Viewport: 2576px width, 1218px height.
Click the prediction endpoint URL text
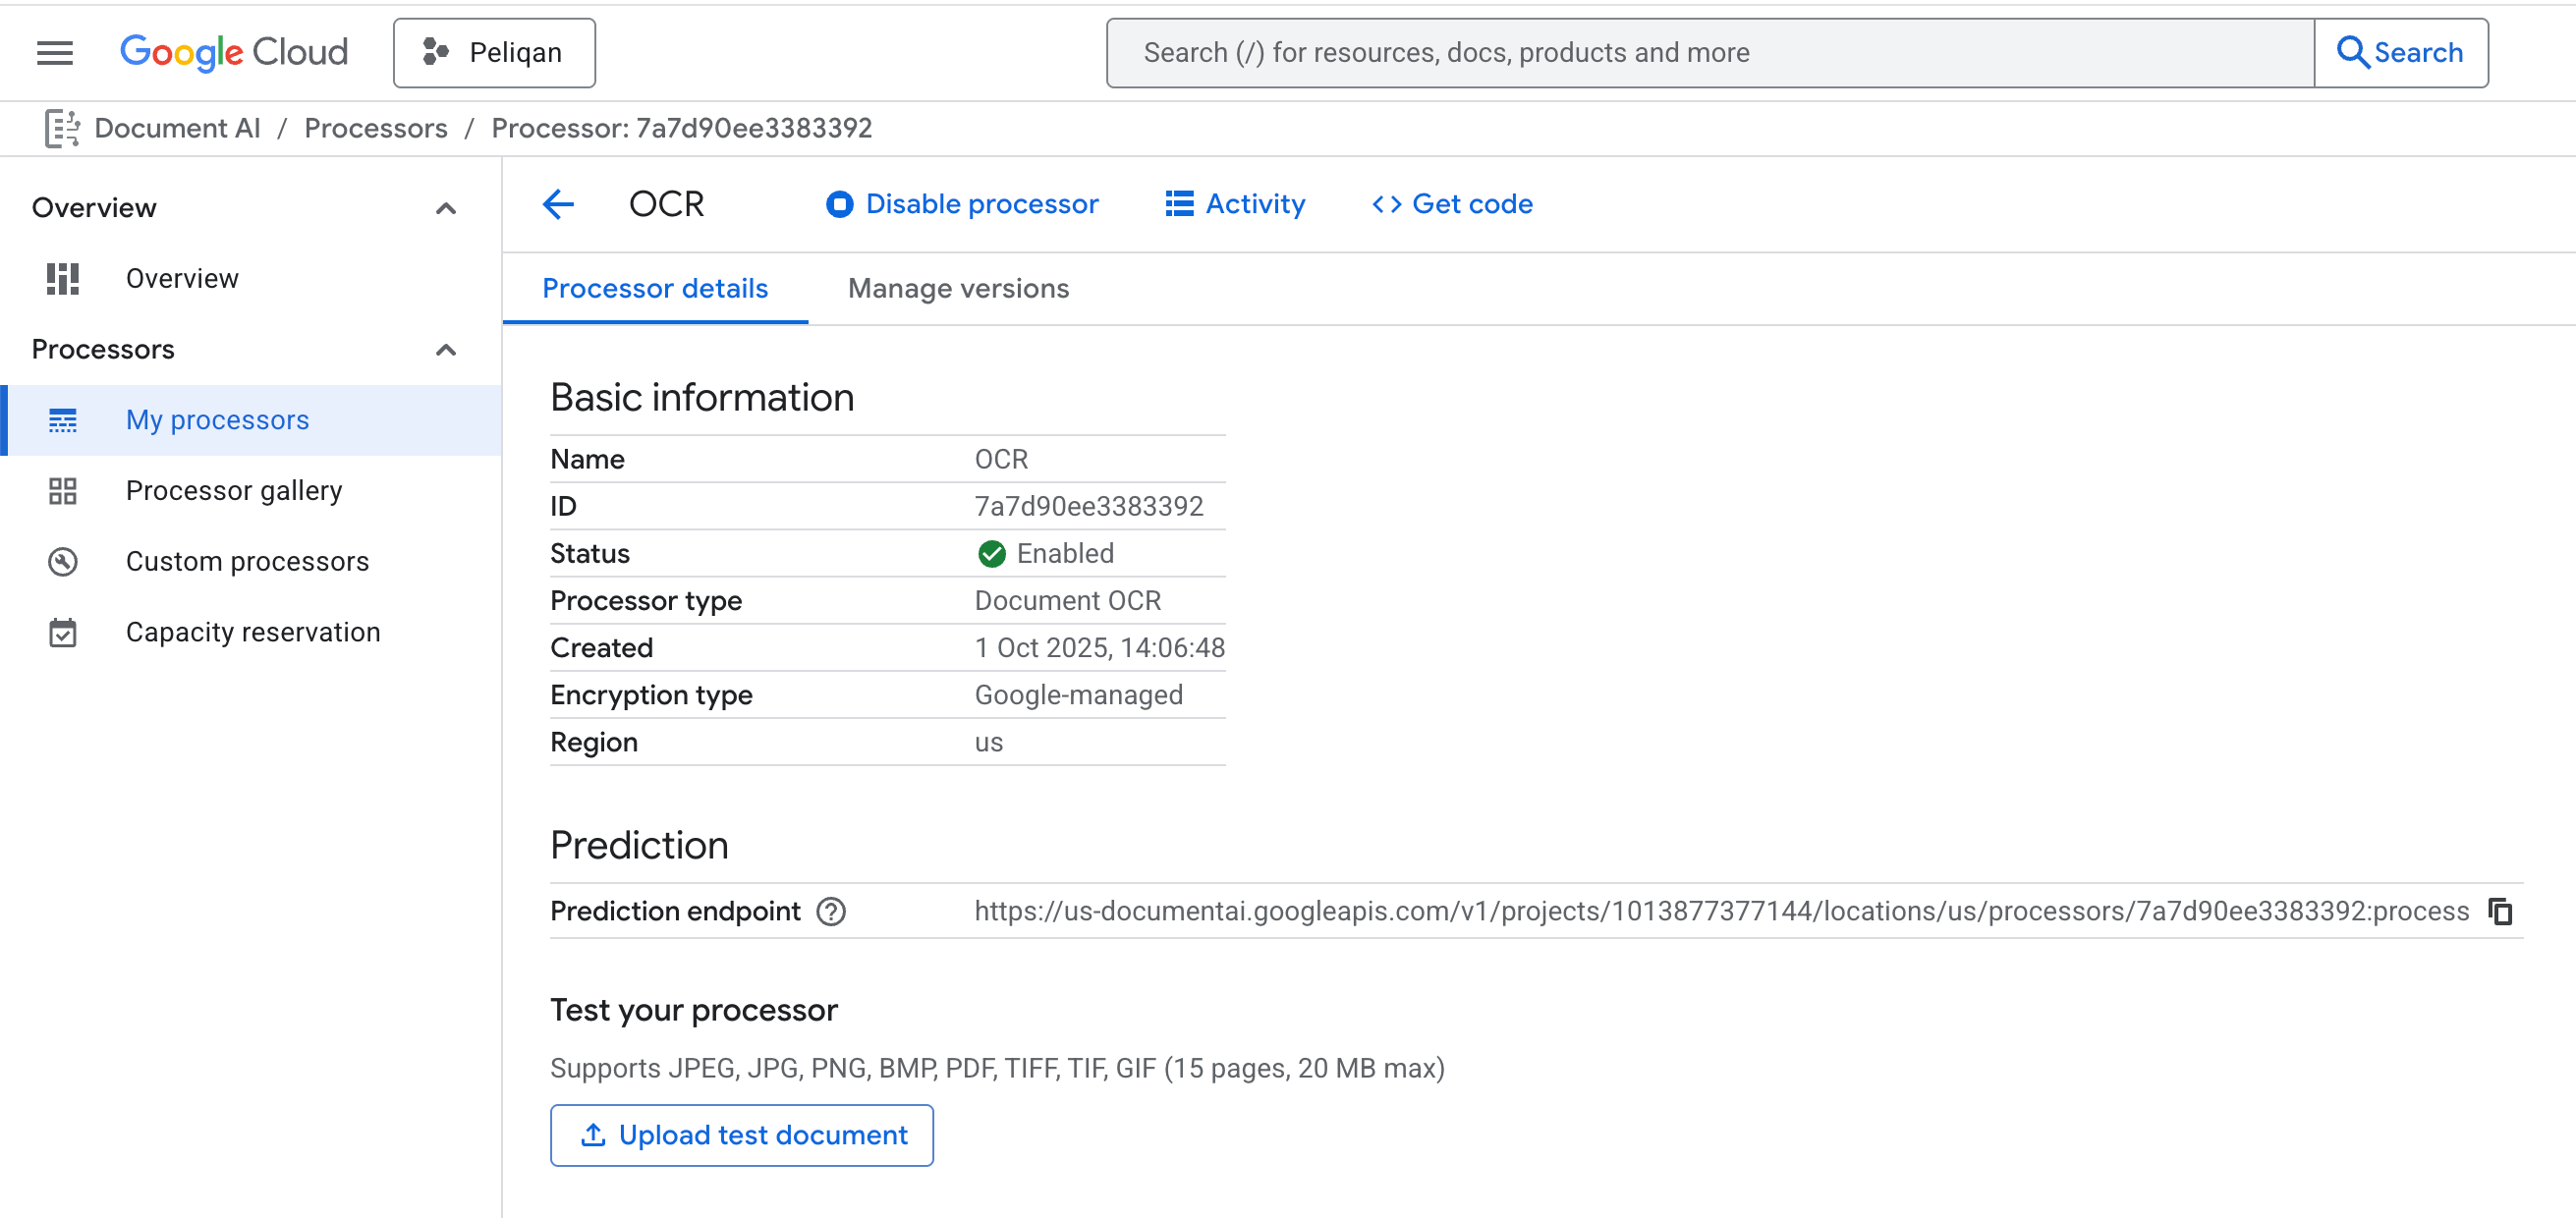point(1721,911)
